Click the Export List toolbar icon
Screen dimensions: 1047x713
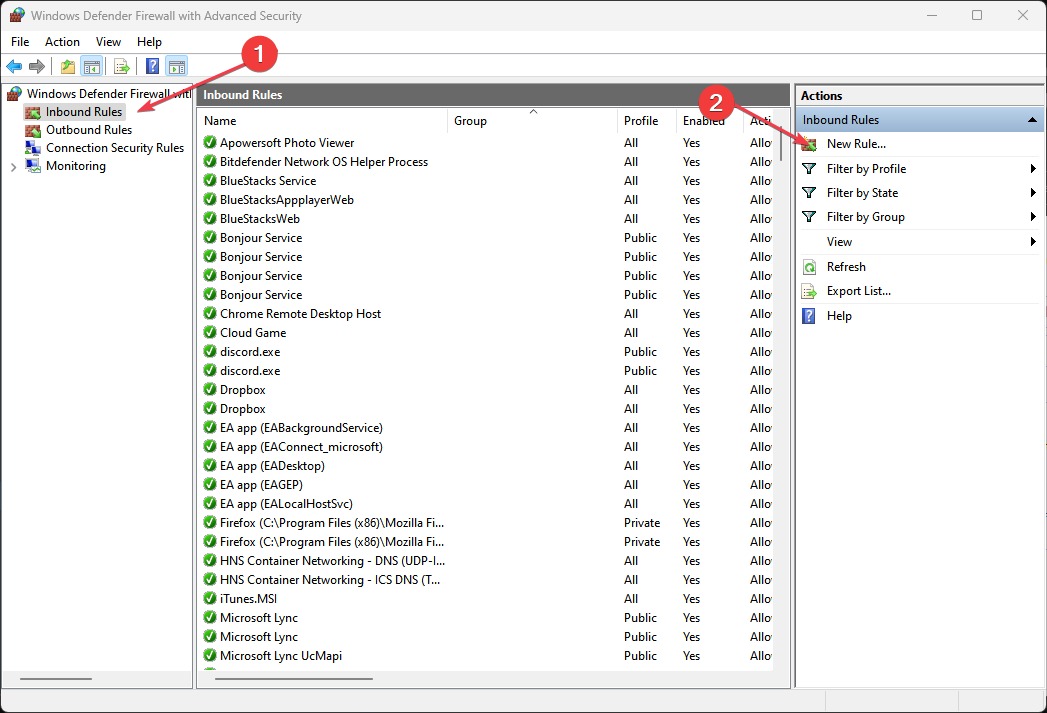(x=122, y=66)
